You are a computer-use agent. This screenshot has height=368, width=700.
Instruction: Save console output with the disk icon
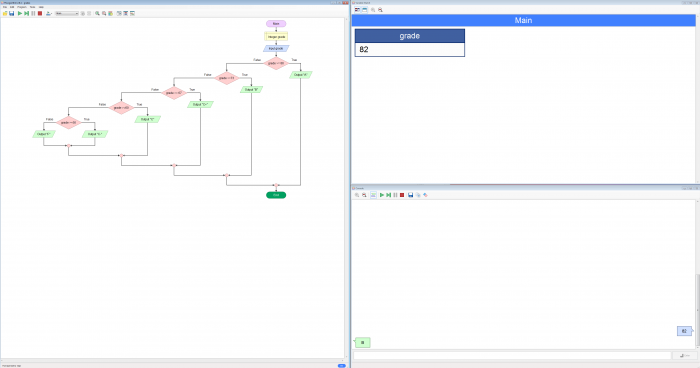click(x=410, y=195)
